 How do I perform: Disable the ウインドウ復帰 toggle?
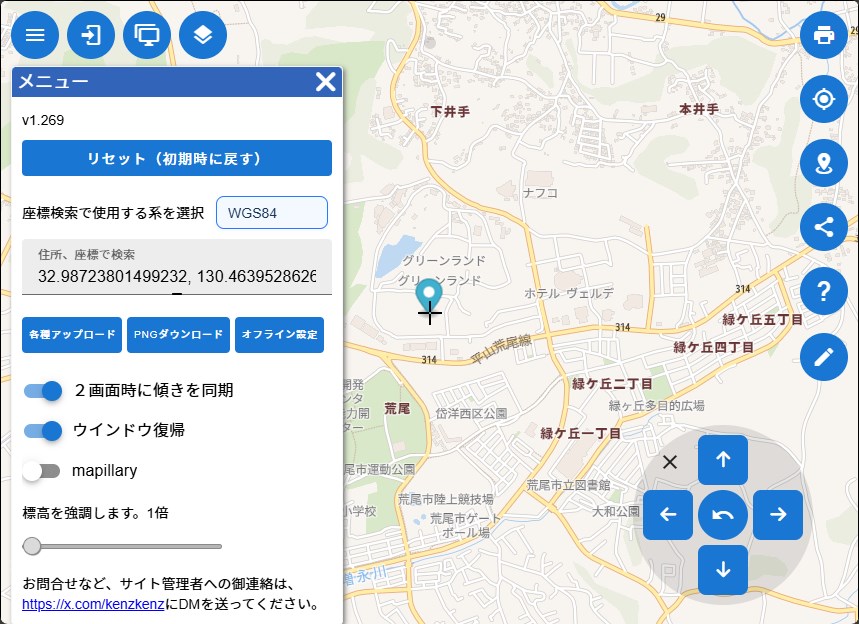pyautogui.click(x=43, y=430)
